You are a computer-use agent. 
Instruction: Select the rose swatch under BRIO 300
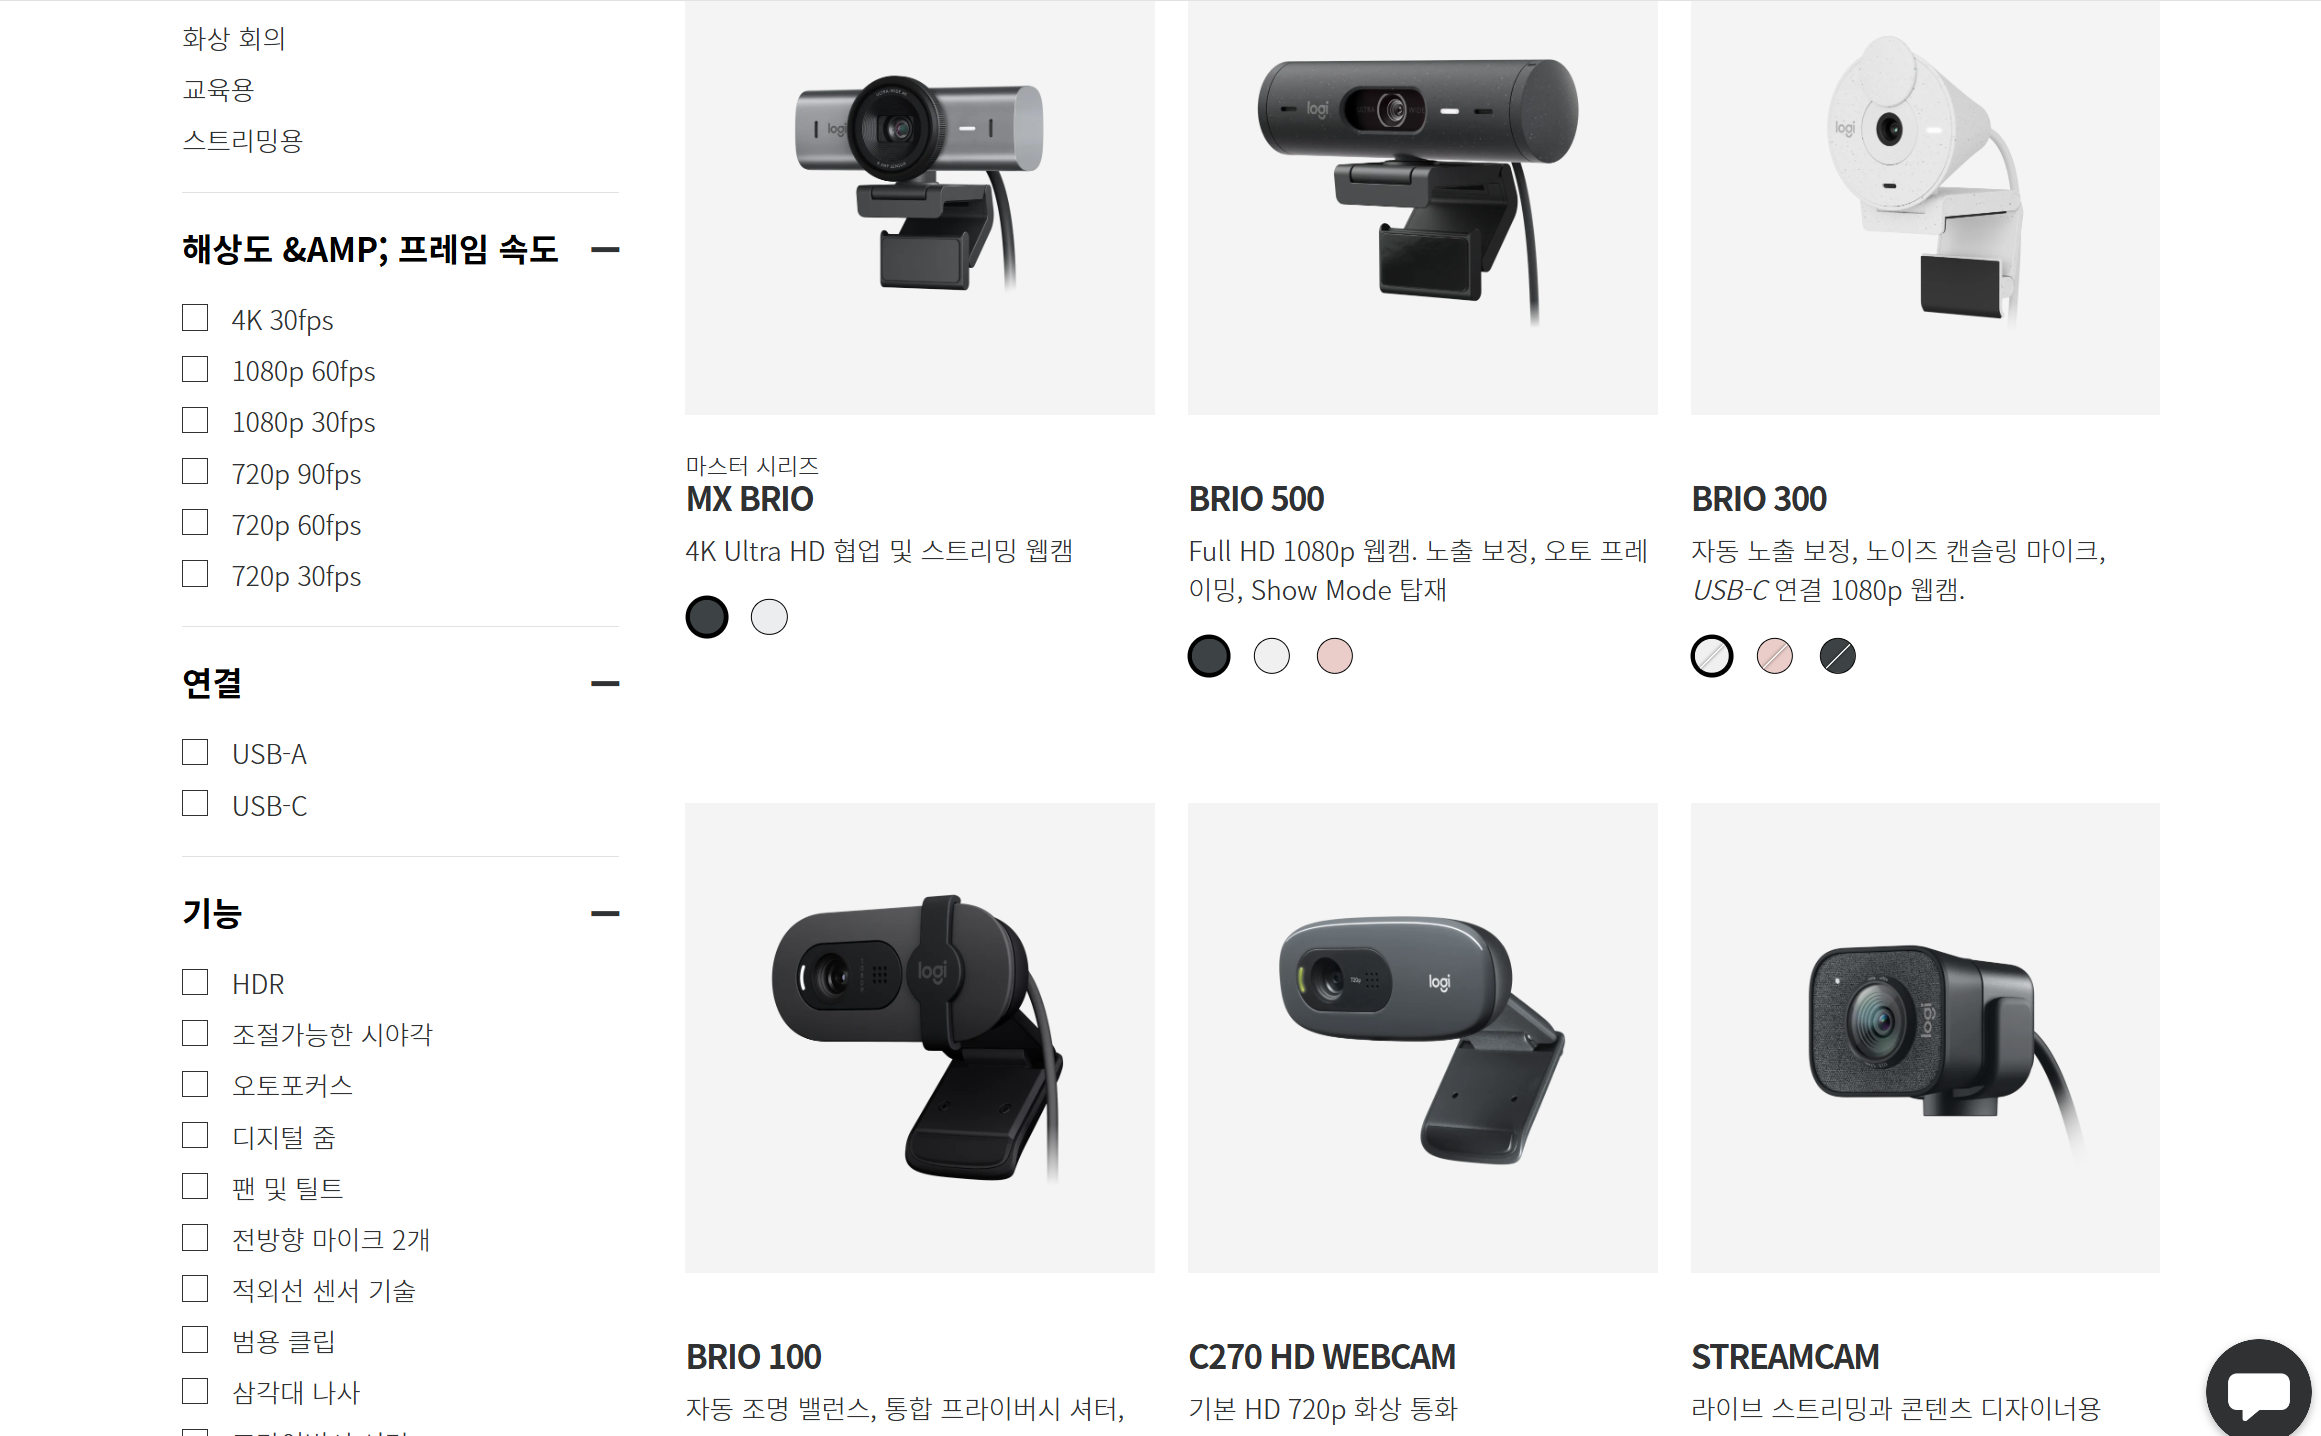coord(1775,656)
